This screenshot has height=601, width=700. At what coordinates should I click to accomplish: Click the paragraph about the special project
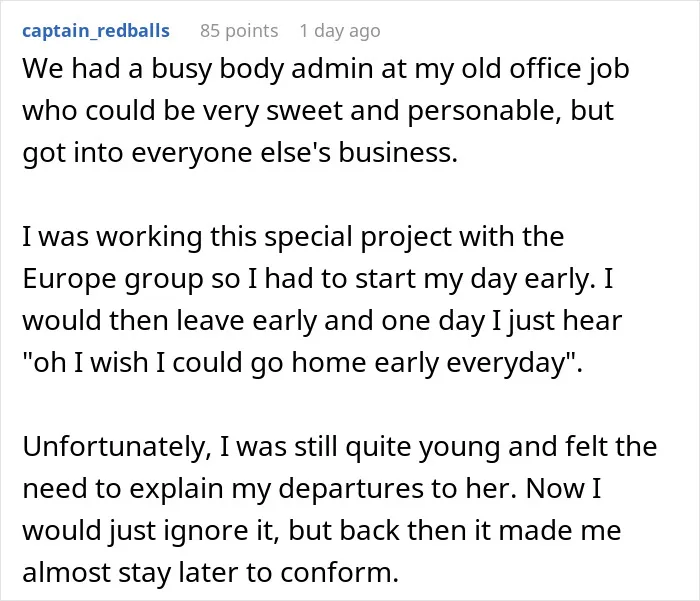322,299
